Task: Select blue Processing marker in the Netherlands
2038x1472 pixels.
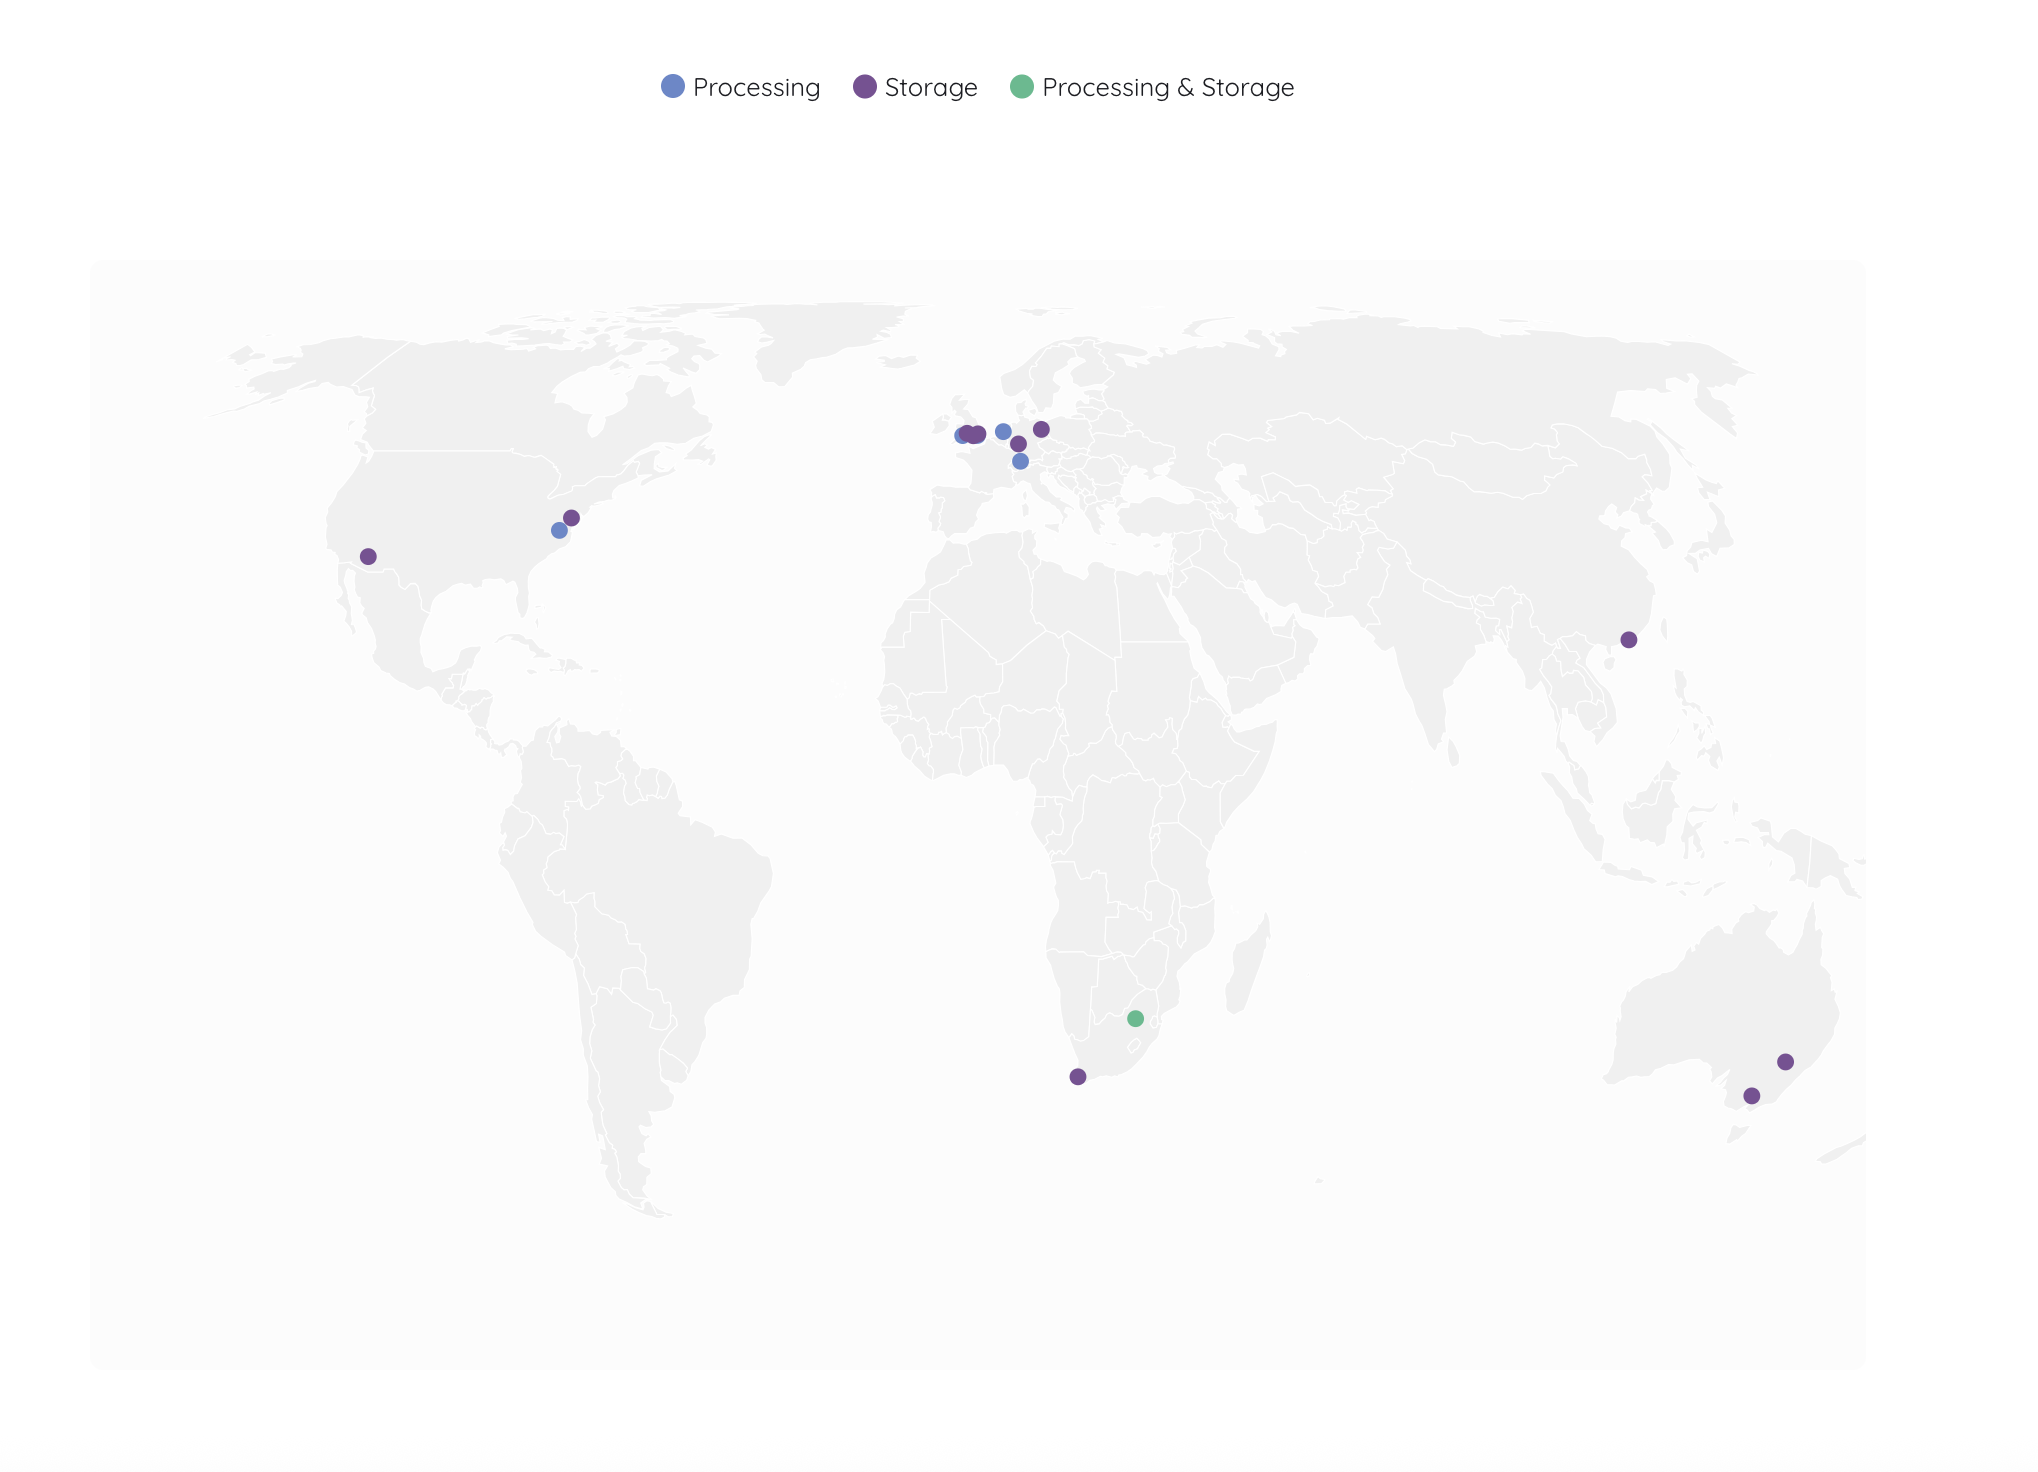Action: click(1003, 432)
